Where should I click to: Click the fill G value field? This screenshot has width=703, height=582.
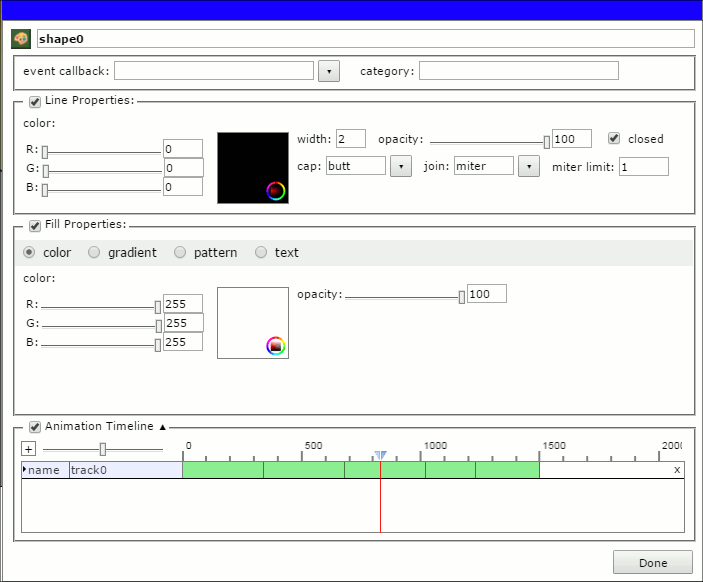click(x=184, y=323)
